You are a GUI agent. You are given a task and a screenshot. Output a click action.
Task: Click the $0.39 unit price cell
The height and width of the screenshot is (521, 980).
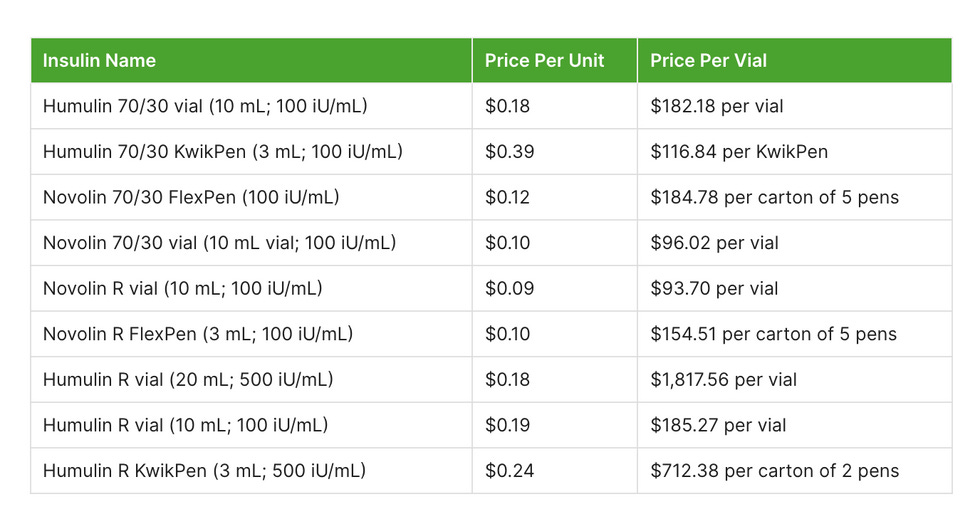tap(509, 152)
